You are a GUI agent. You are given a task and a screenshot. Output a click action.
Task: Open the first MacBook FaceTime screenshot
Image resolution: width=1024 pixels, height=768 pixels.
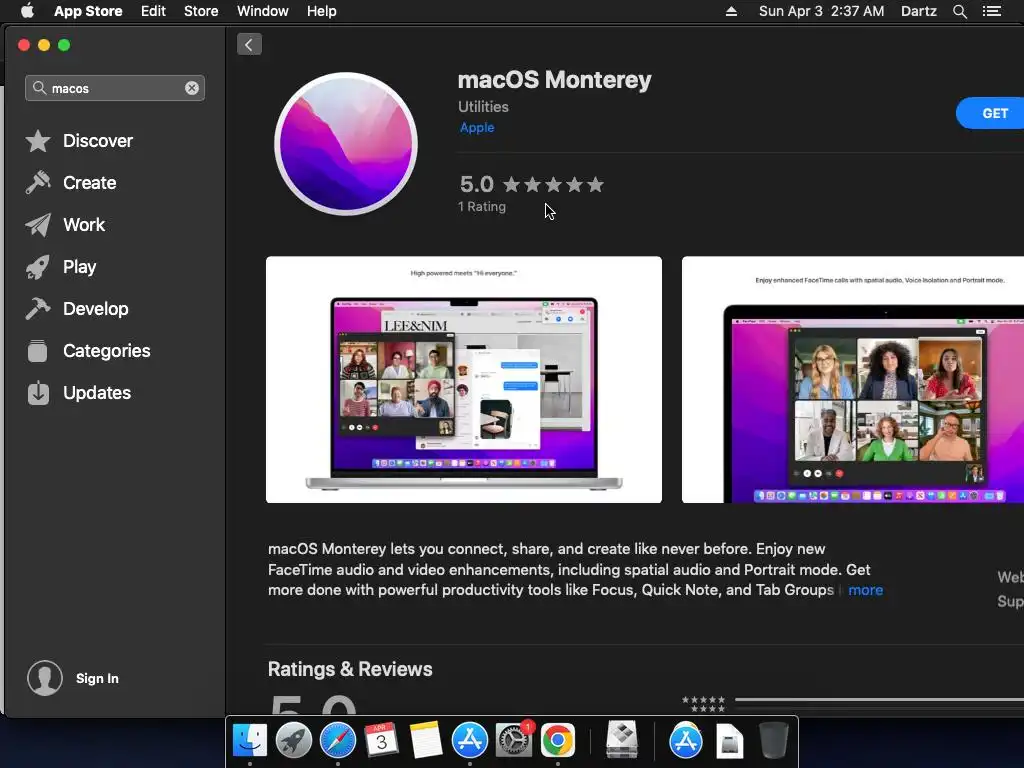coord(464,379)
